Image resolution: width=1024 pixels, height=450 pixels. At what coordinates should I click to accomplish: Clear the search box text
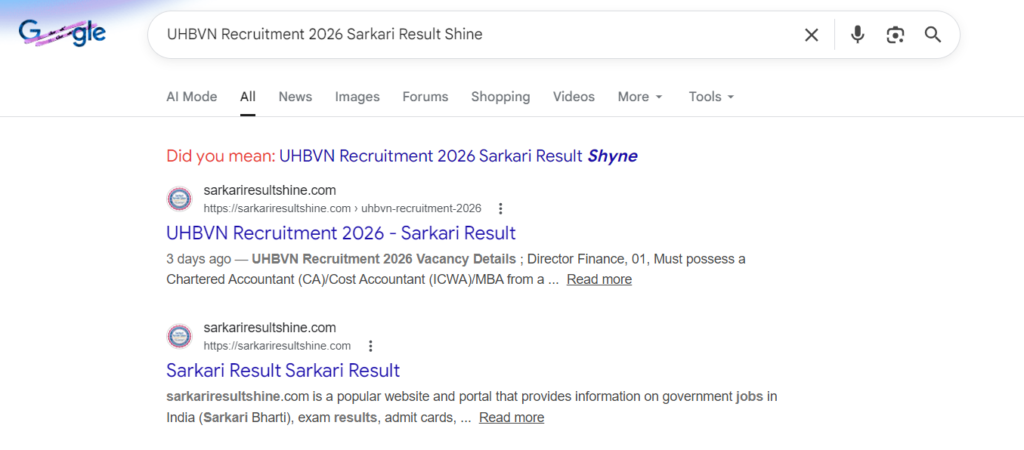[x=811, y=35]
